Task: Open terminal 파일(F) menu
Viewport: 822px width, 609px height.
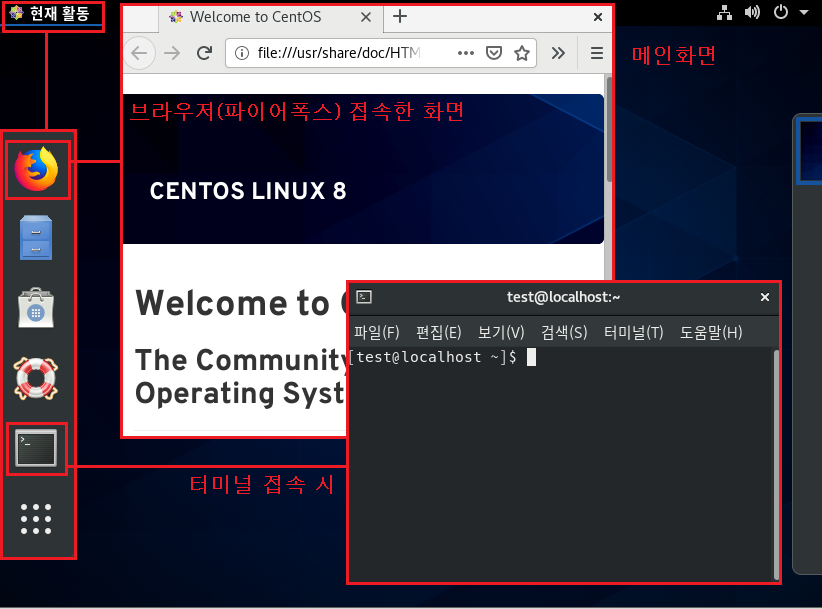Action: click(376, 332)
